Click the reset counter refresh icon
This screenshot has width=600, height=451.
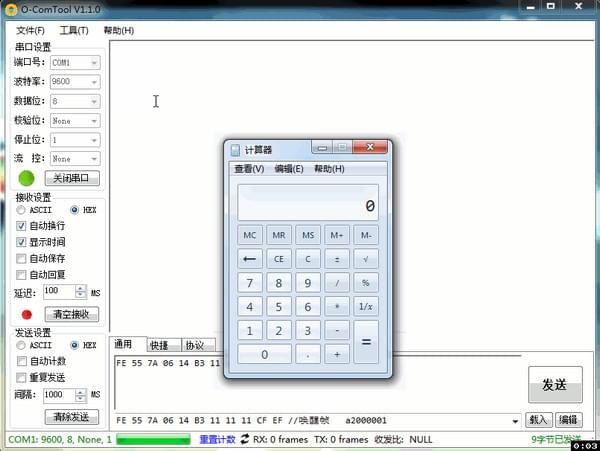(x=245, y=439)
